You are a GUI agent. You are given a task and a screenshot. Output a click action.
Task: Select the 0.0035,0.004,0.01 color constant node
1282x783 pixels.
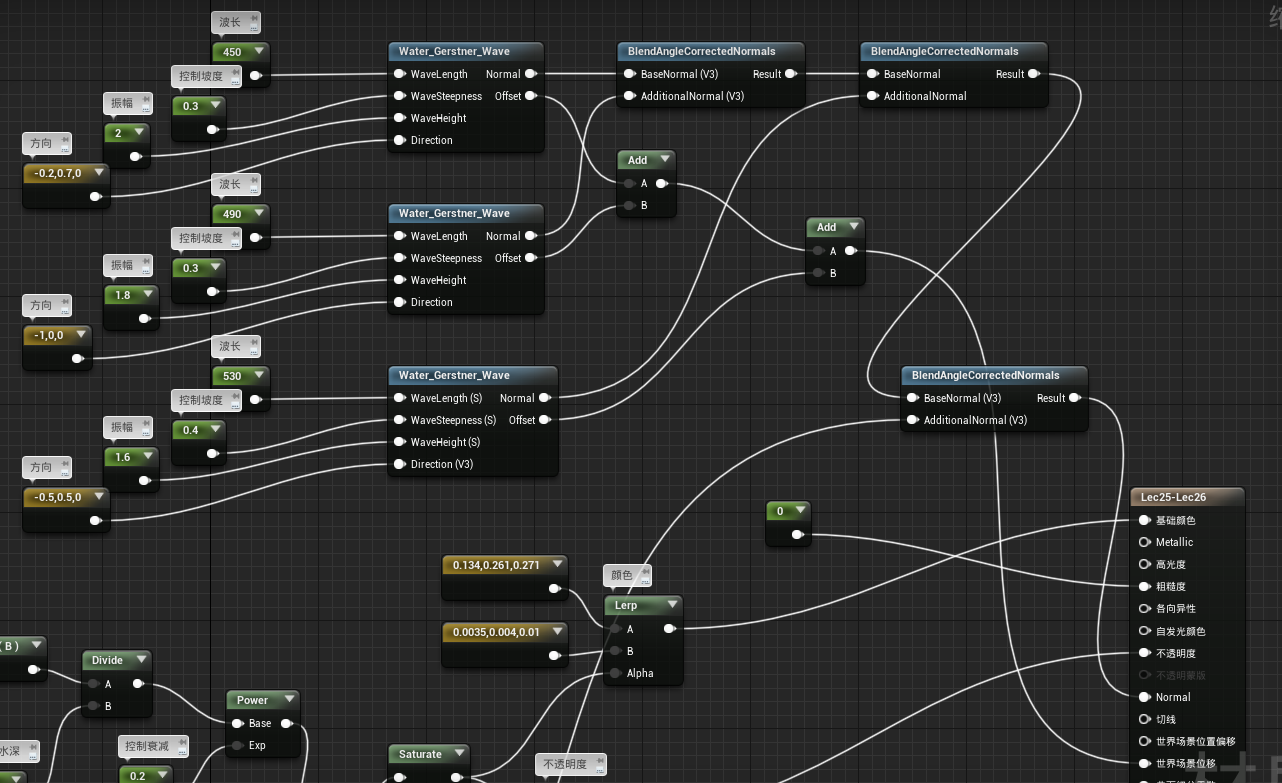(505, 644)
